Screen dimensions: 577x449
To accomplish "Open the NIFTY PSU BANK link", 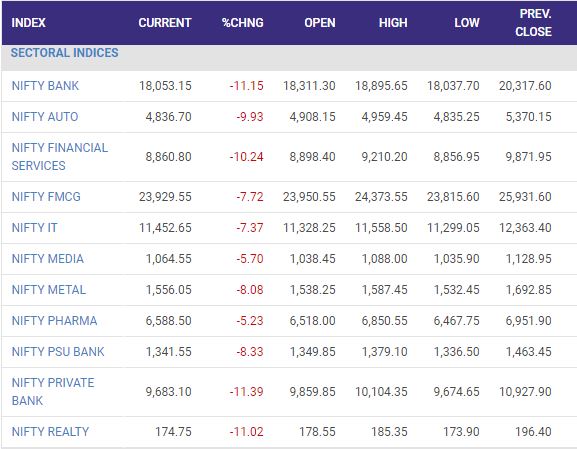I will click(58, 352).
